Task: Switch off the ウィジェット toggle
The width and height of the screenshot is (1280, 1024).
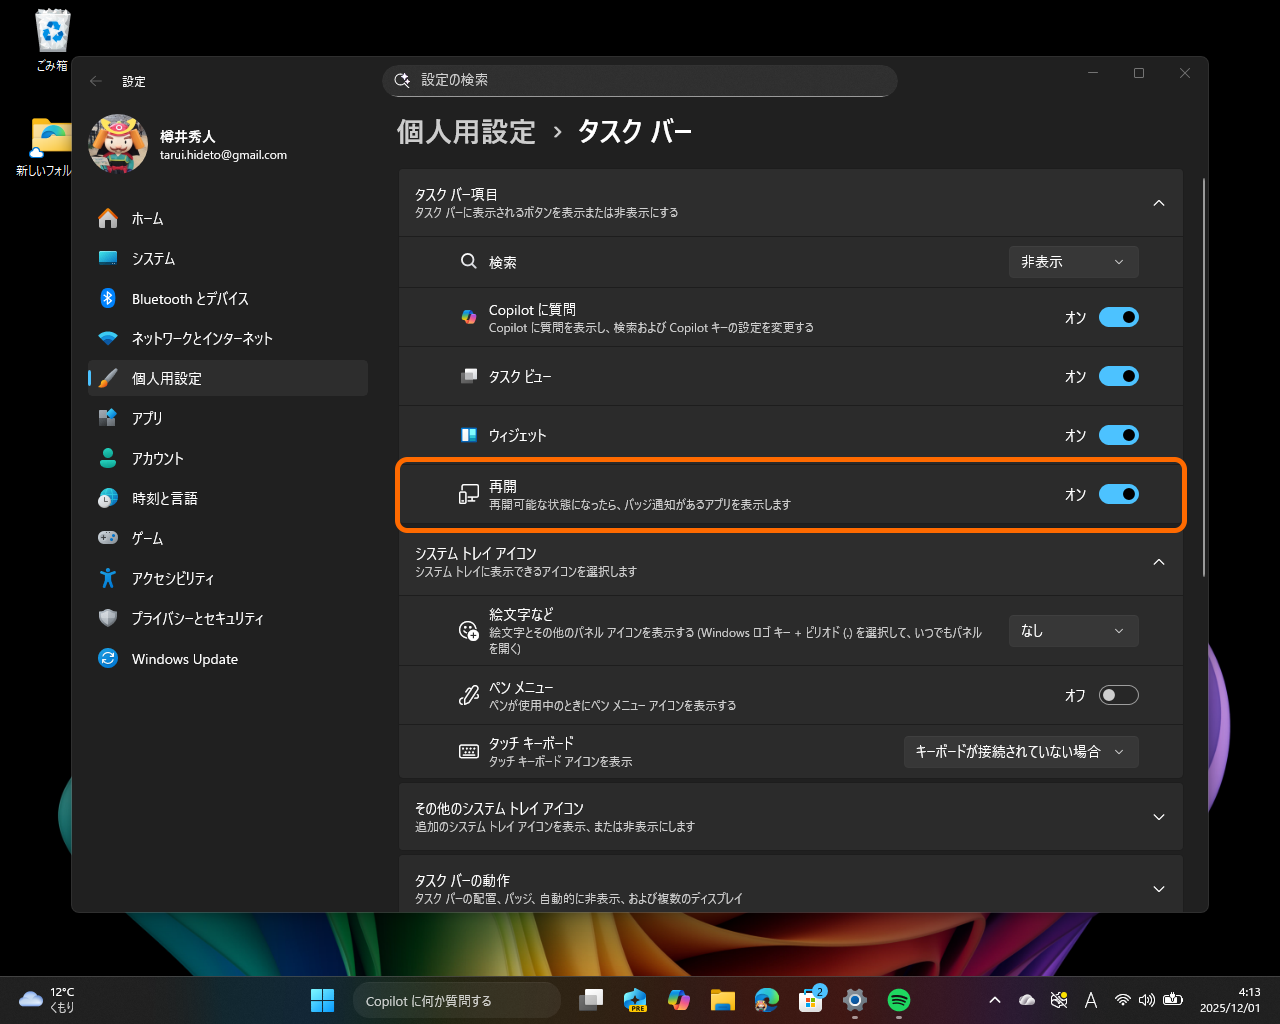Action: tap(1118, 435)
